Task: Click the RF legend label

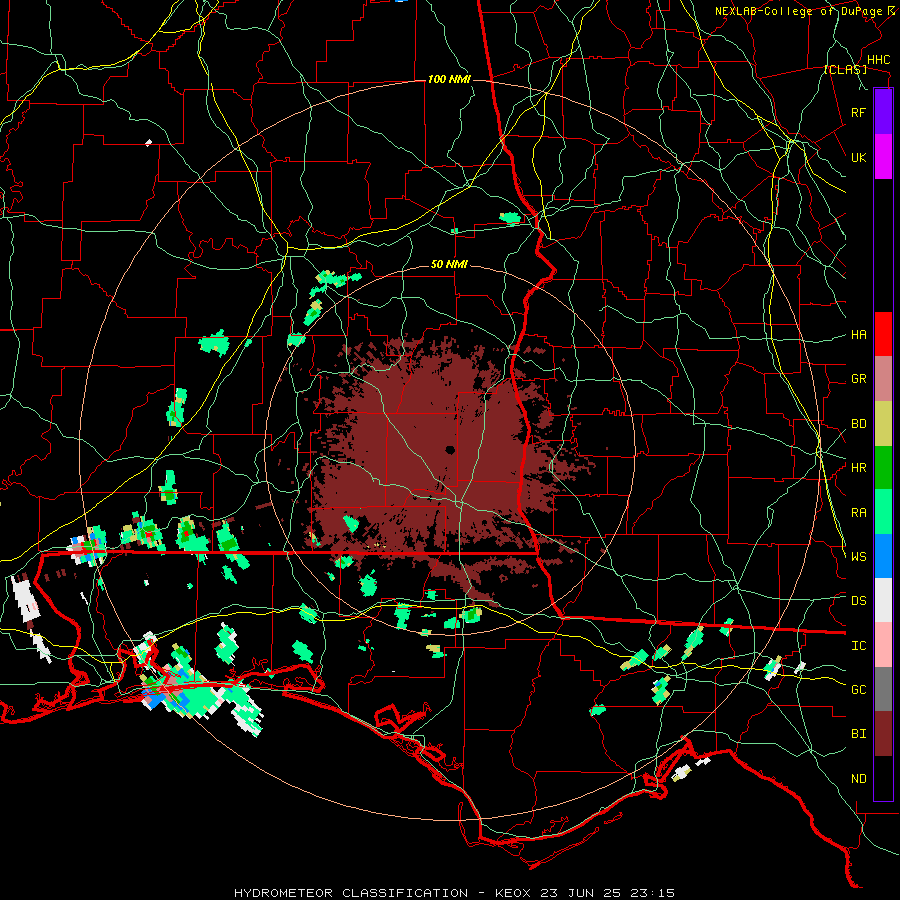Action: click(x=858, y=112)
